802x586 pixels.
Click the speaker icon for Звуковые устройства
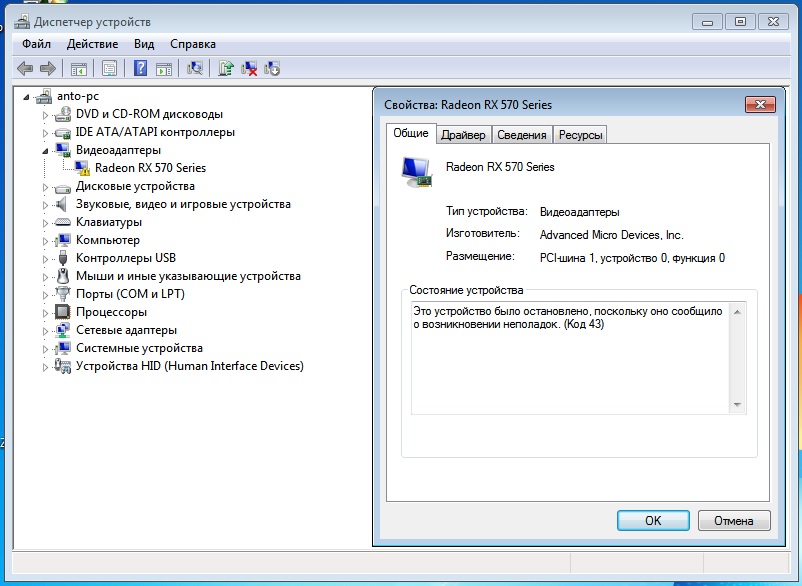[62, 205]
